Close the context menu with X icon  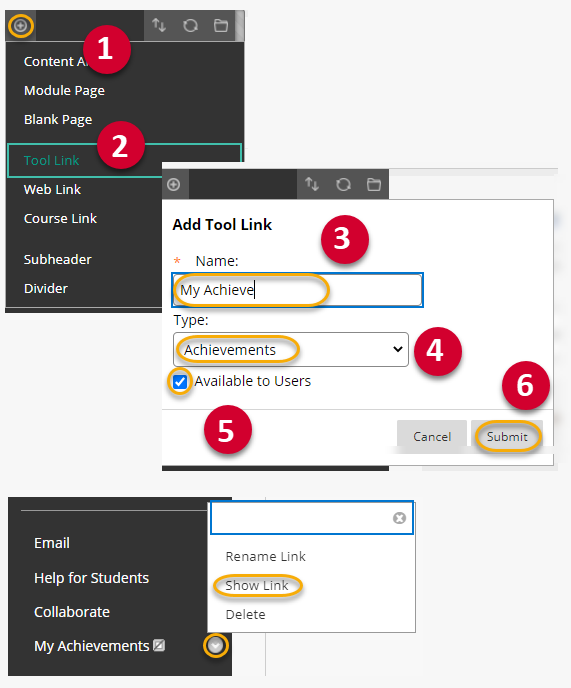click(x=399, y=518)
